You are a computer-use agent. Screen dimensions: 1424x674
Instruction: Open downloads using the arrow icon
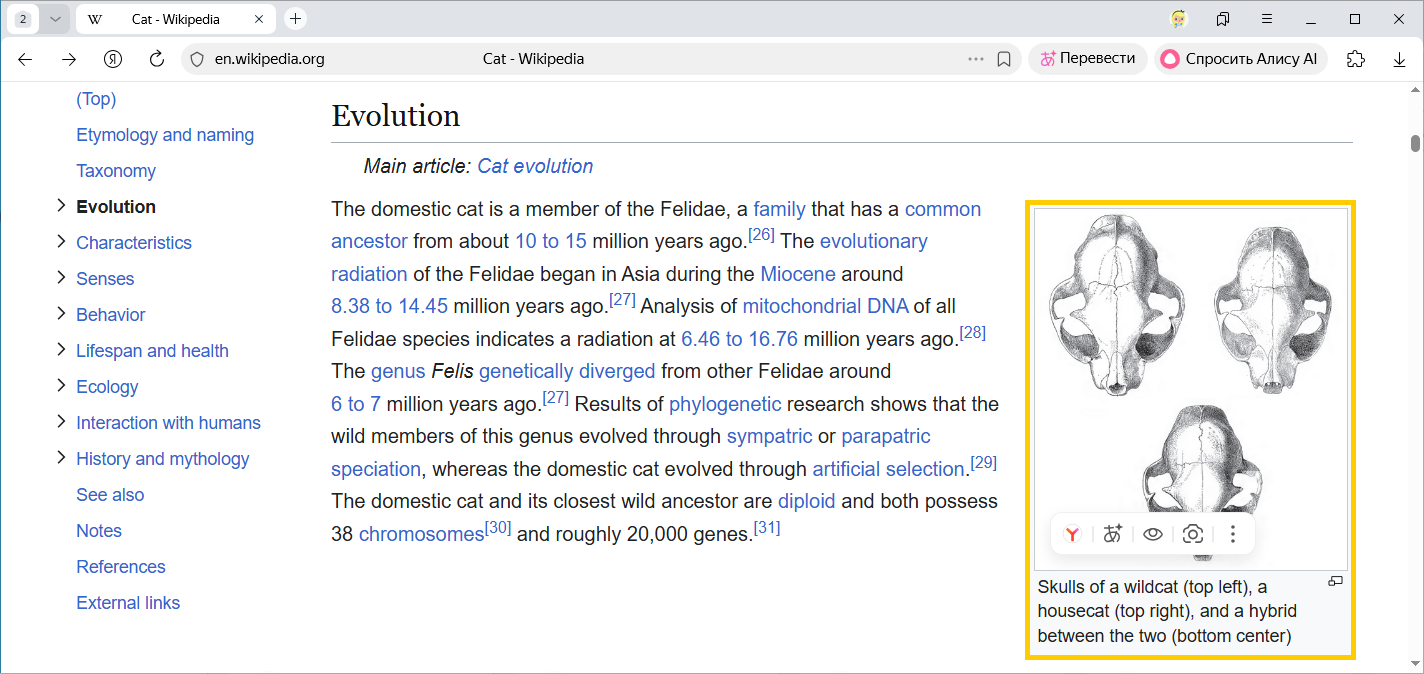[x=1399, y=59]
